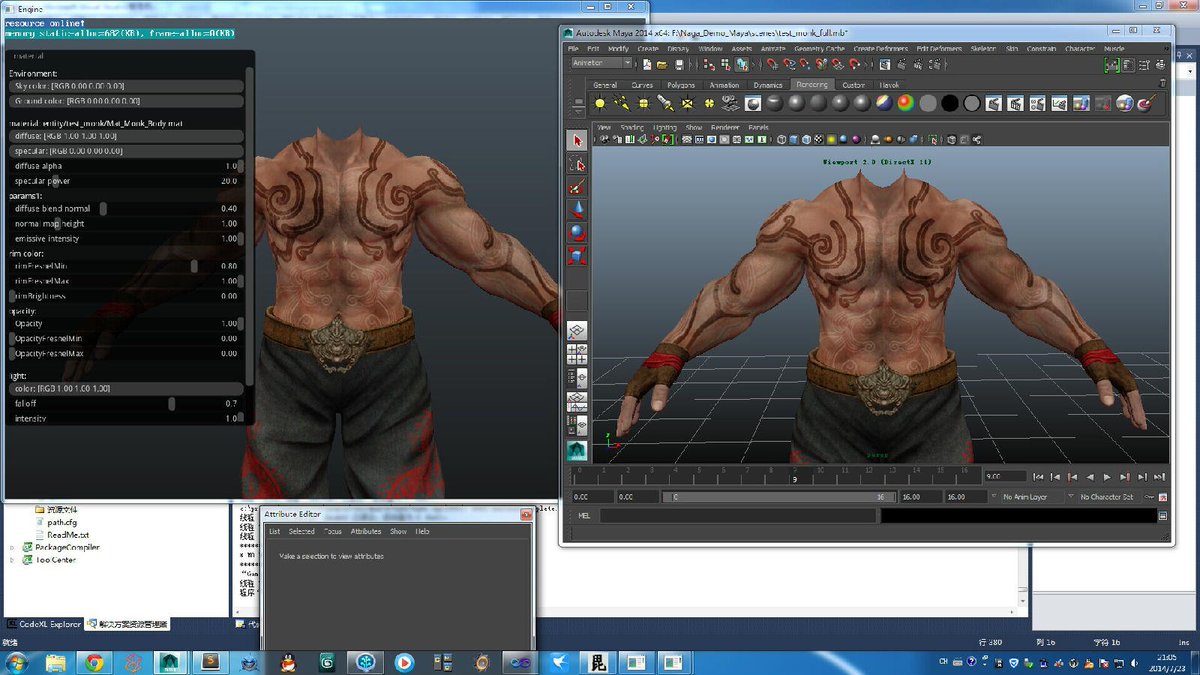Select the Move tool in Maya toolbox
Screen dimensions: 1200x675
click(x=577, y=209)
